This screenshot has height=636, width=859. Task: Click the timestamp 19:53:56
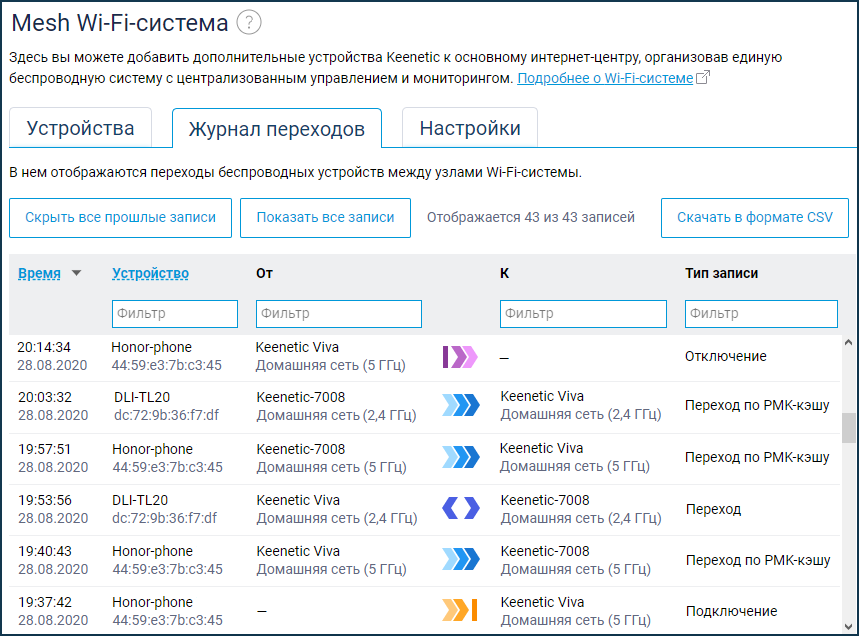(x=45, y=500)
